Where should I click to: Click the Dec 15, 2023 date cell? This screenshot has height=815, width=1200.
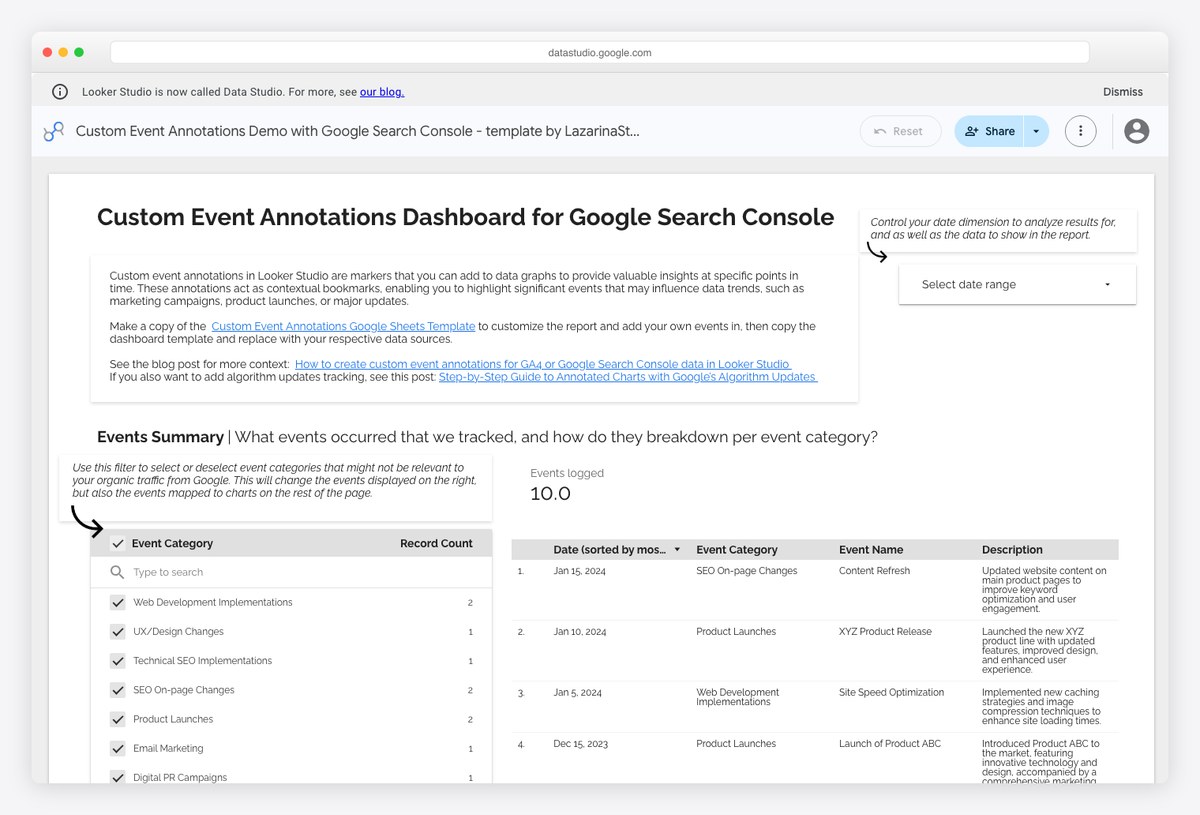[580, 744]
